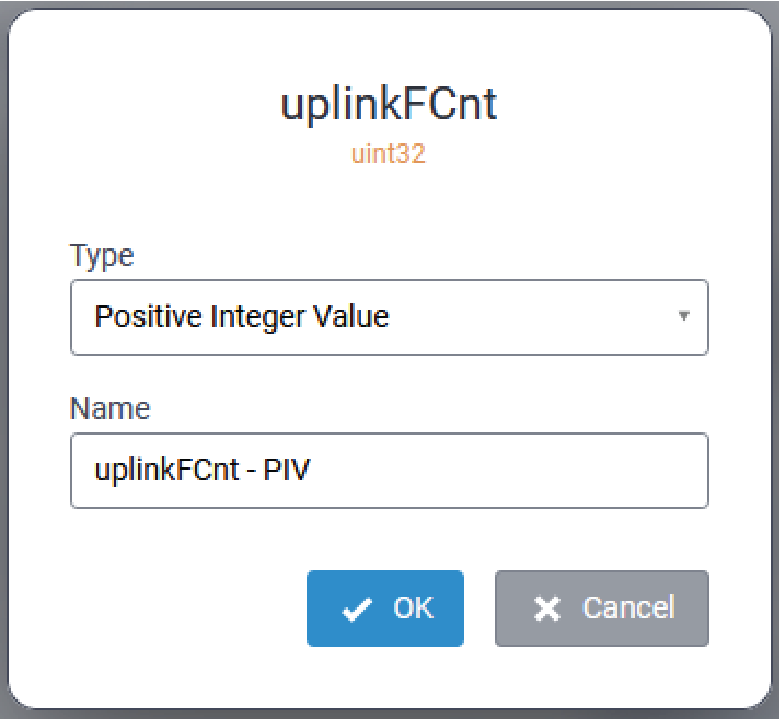Select the "Positive Integer Value" text in combo box

(x=241, y=318)
